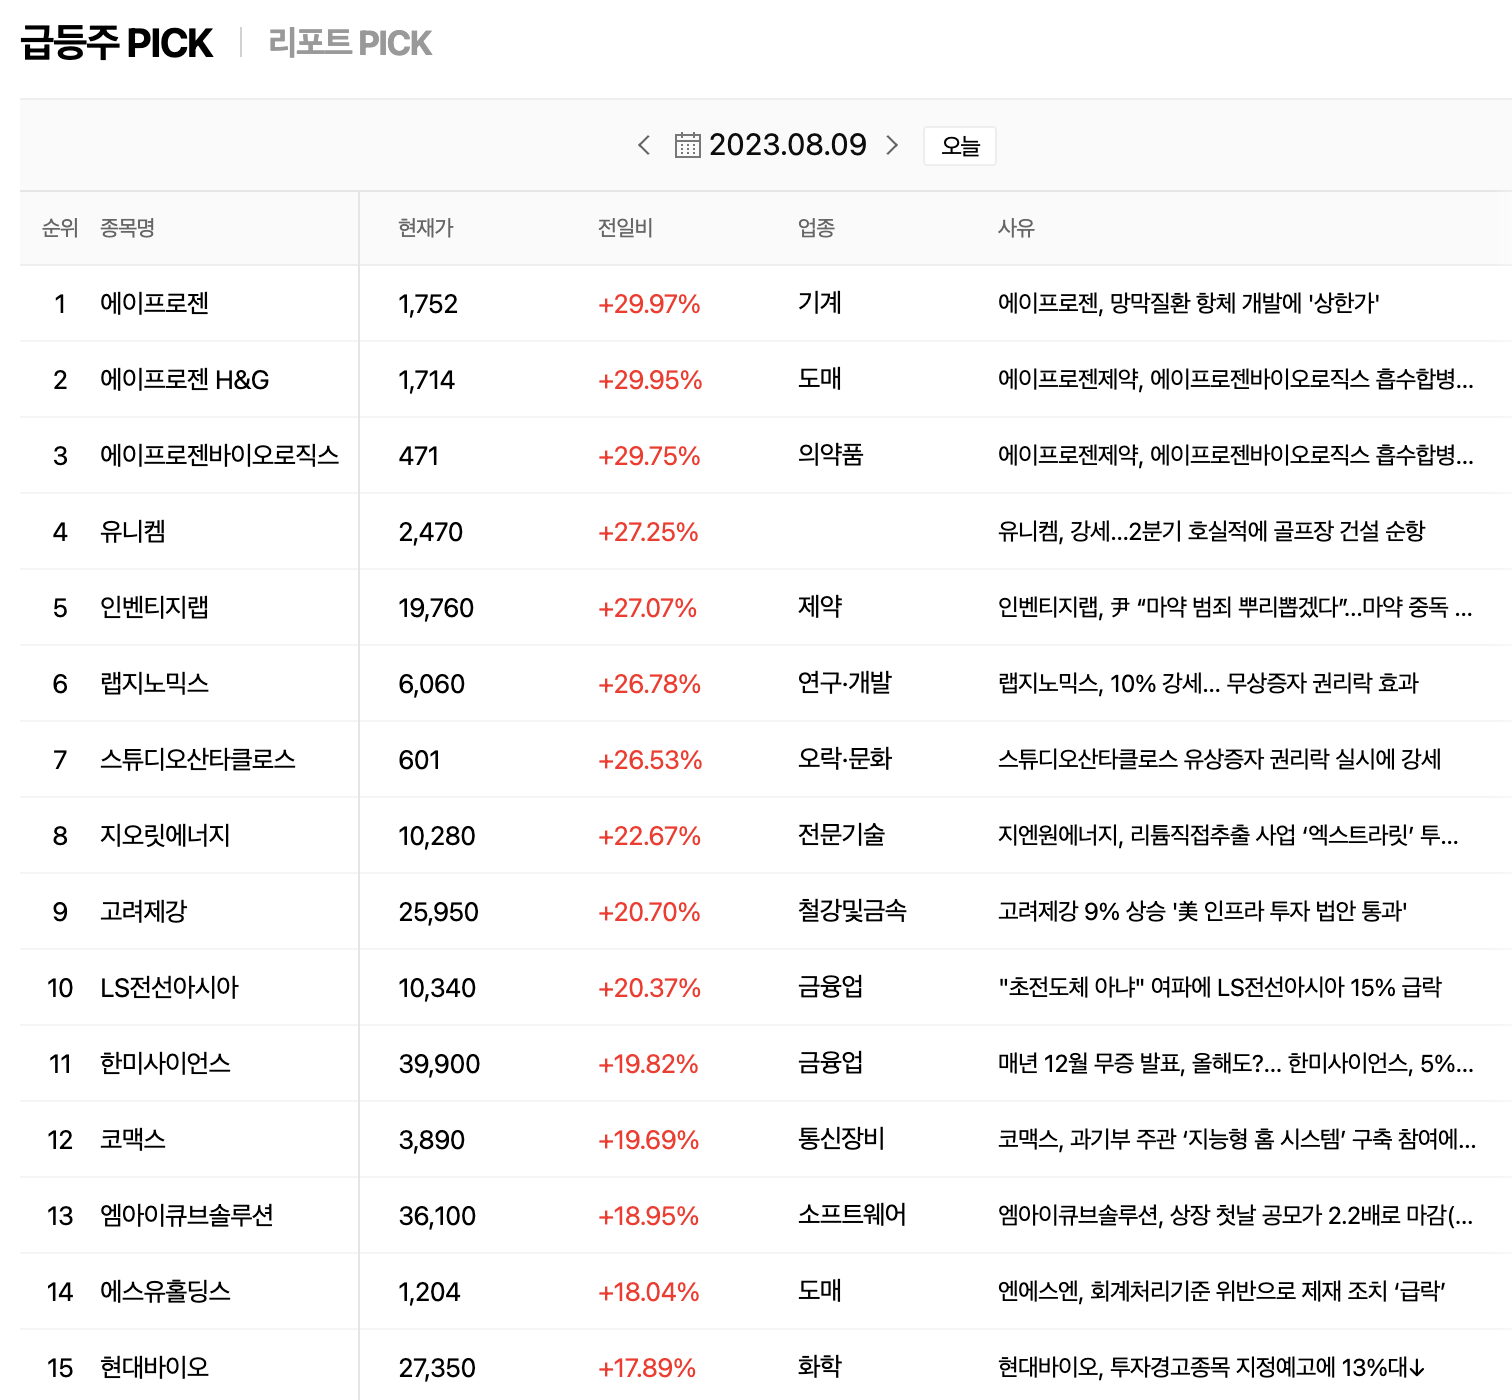Open 엔에스엔 회계처리기준 위반 news

(x=1222, y=1291)
